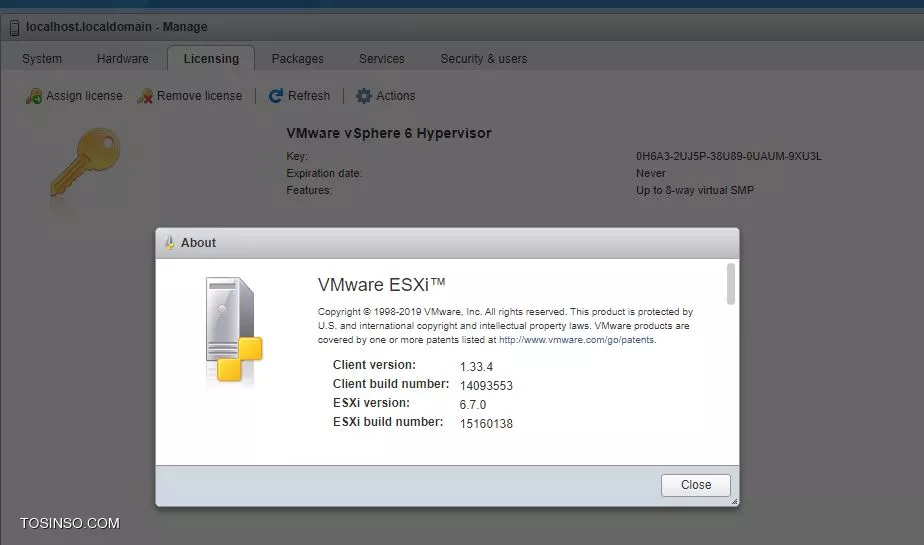Click the Refresh label in toolbar
The image size is (924, 545).
[309, 96]
